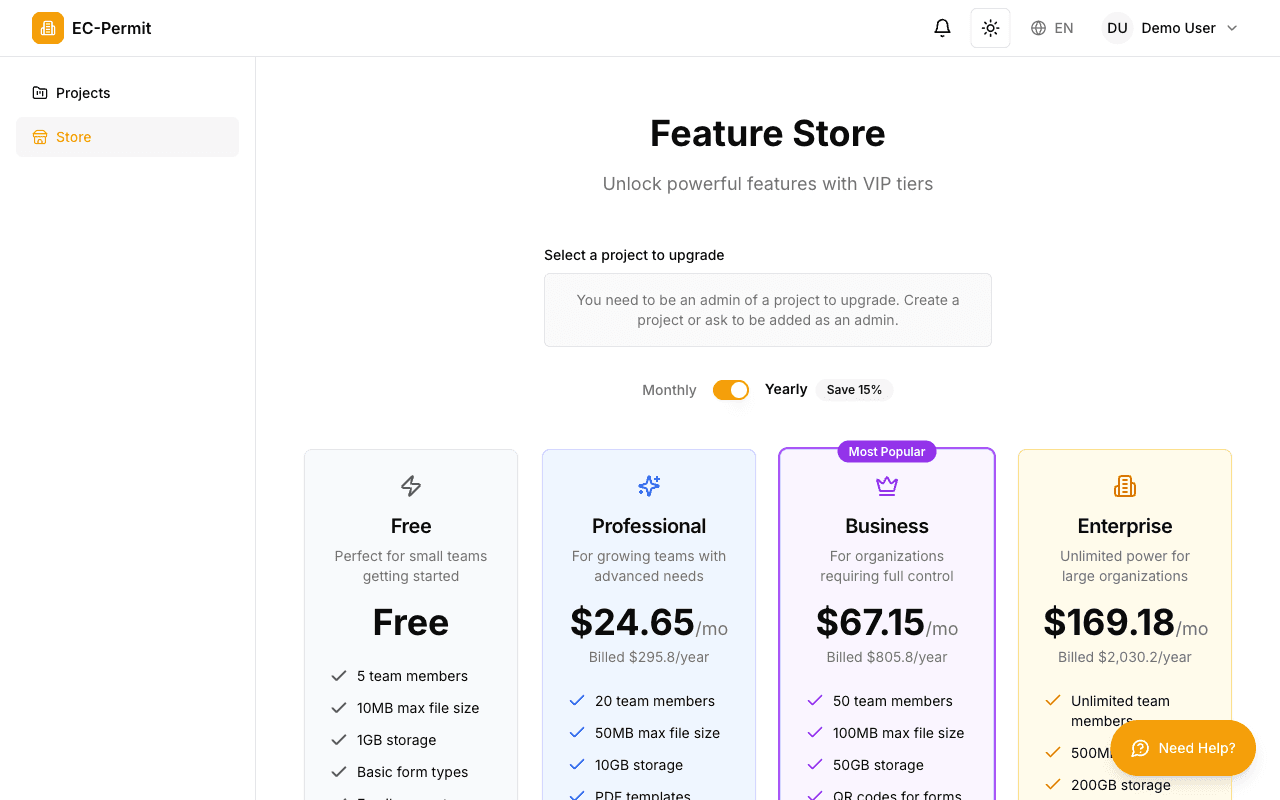Click the Save 15% badge
Image resolution: width=1280 pixels, height=800 pixels.
point(854,389)
